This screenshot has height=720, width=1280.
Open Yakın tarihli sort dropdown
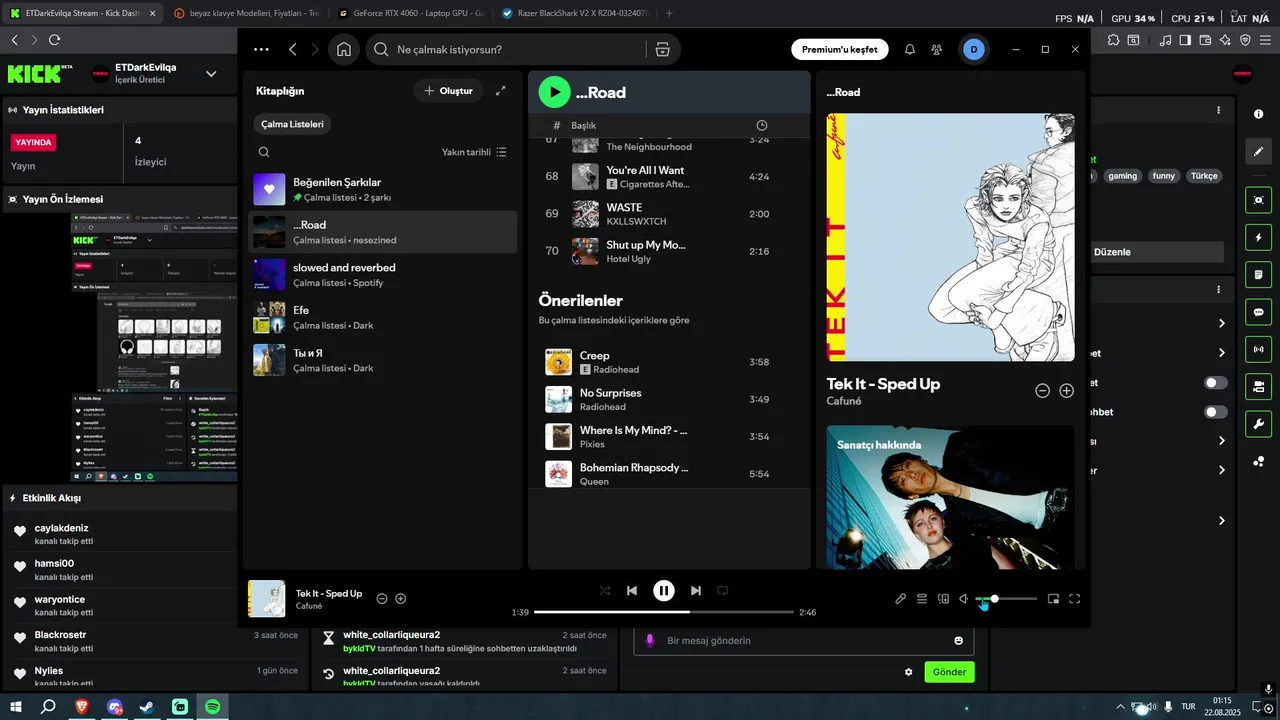[475, 152]
